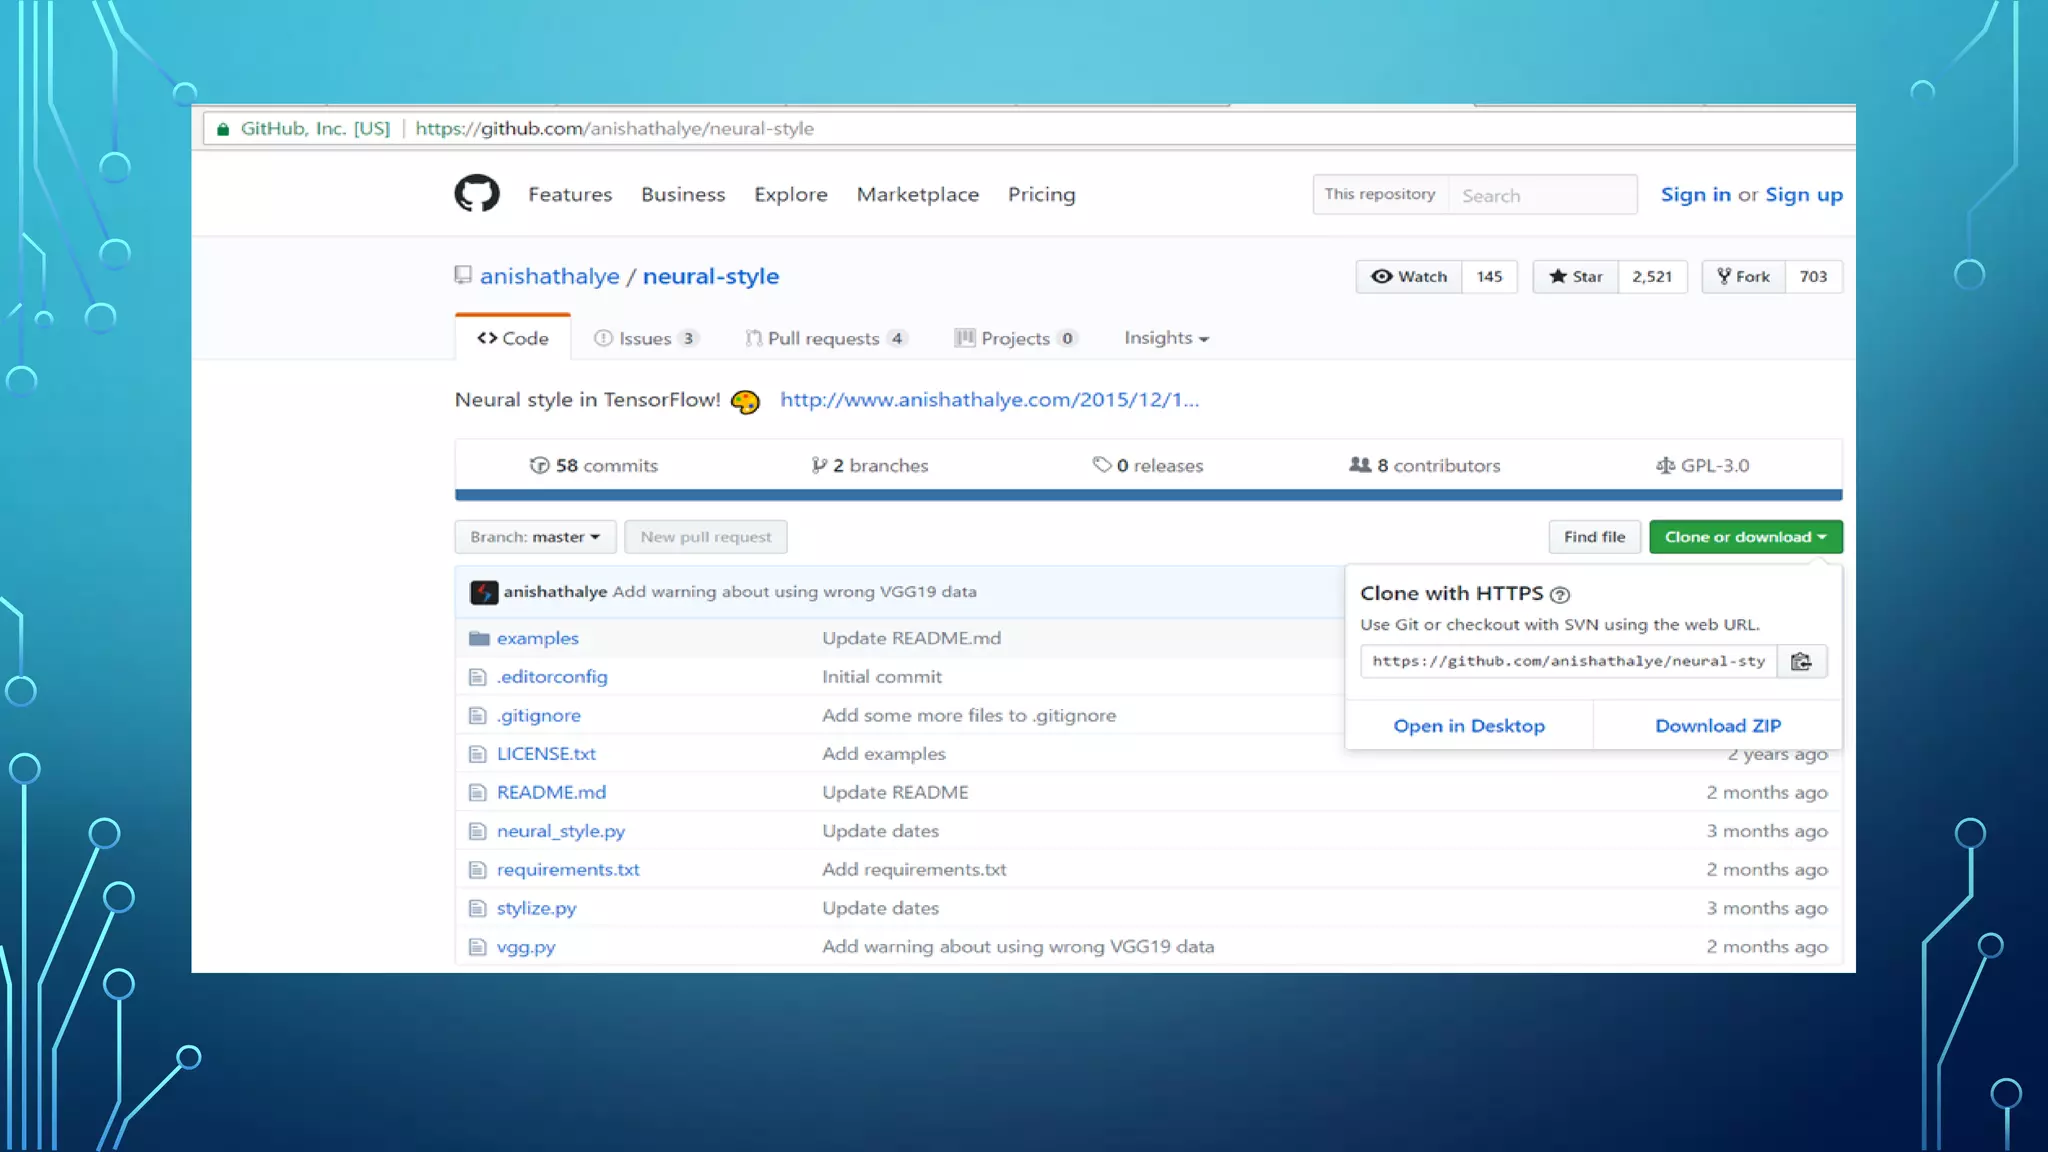Click the anishathalye commit avatar
This screenshot has width=2048, height=1152.
point(484,592)
